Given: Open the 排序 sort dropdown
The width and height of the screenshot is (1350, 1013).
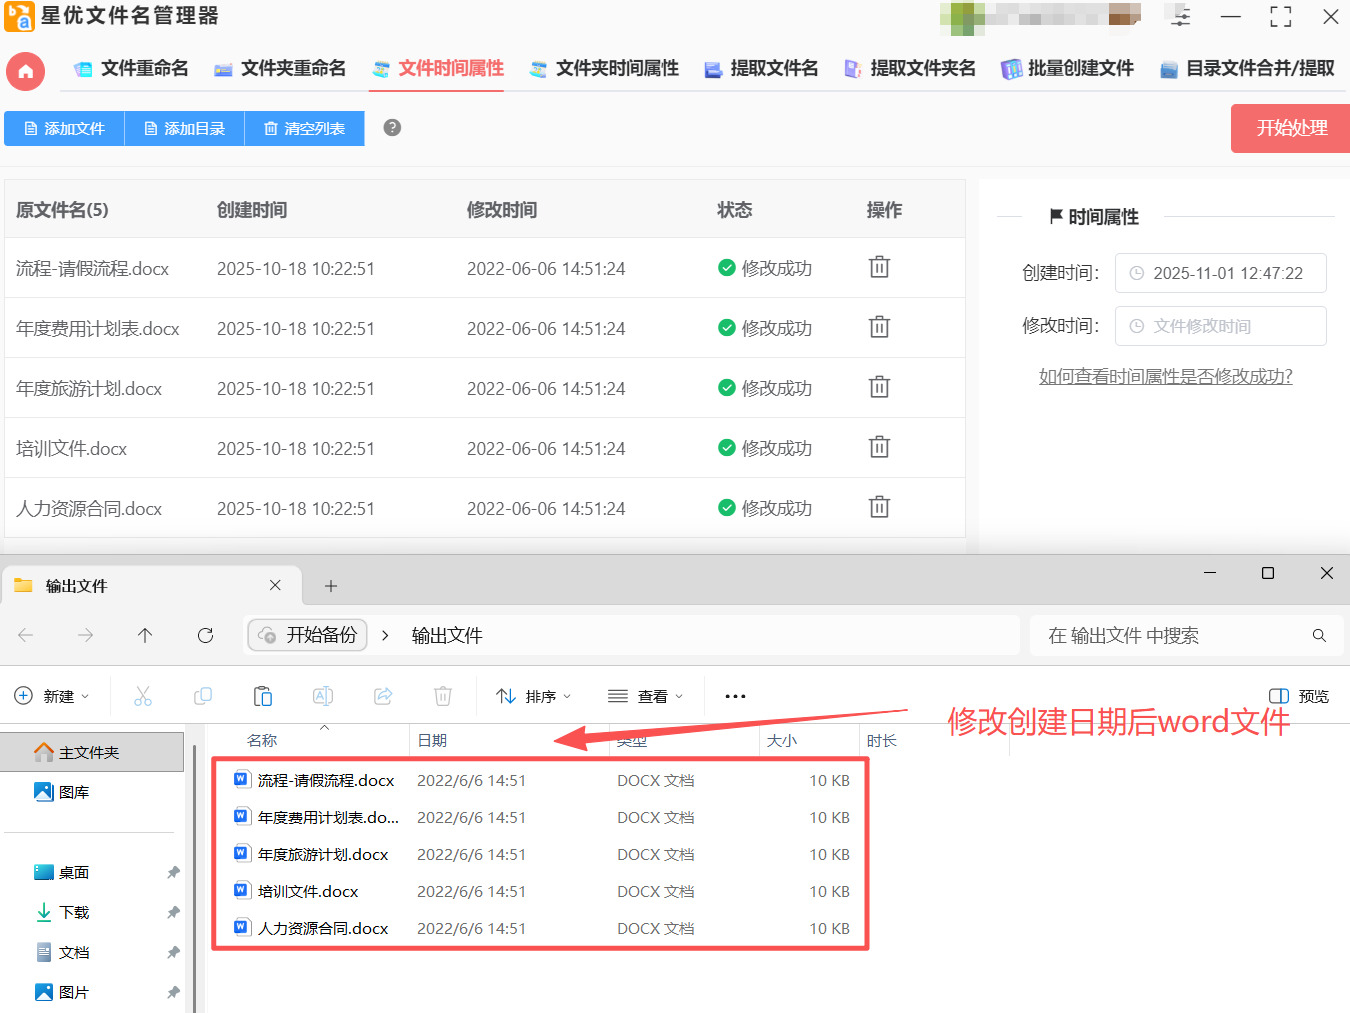Looking at the screenshot, I should coord(534,696).
